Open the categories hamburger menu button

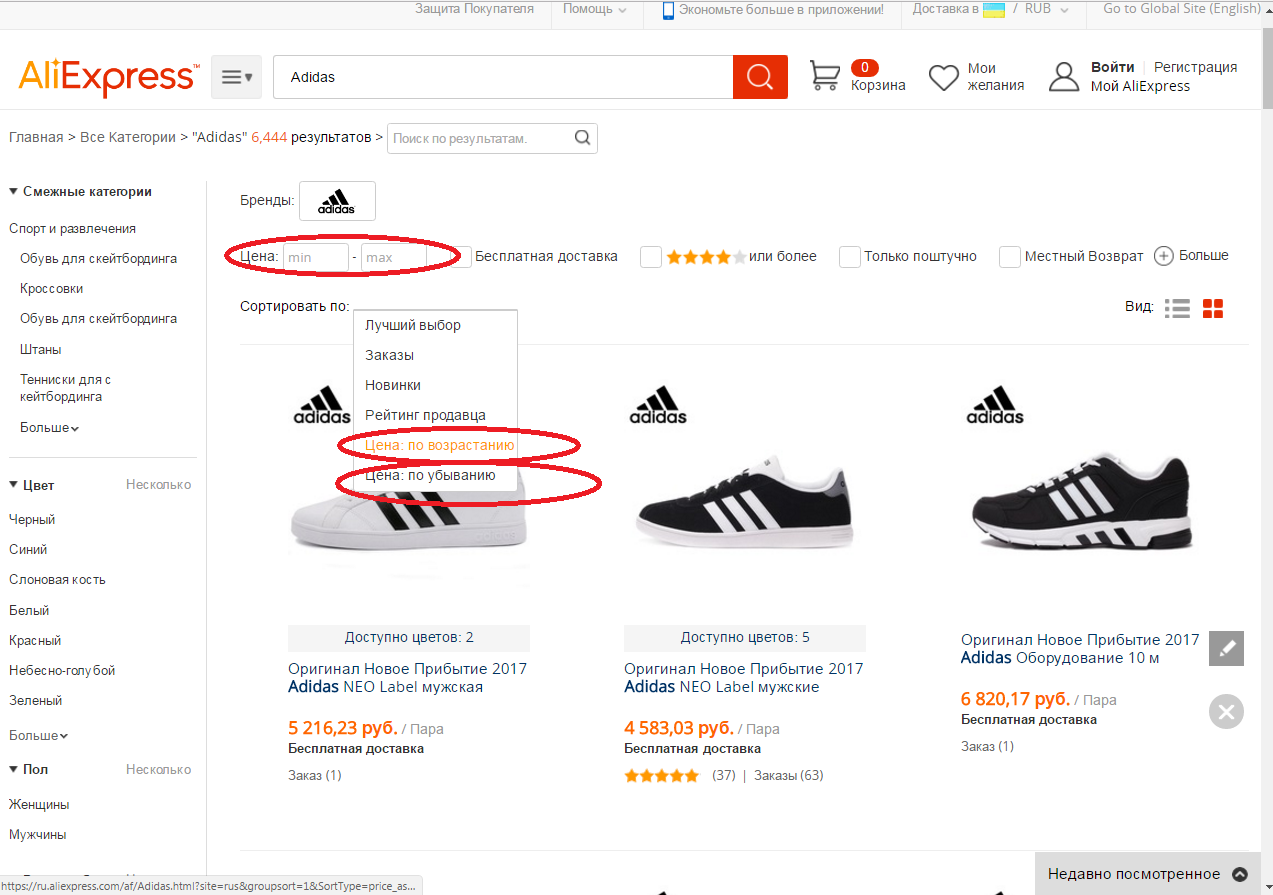[236, 77]
